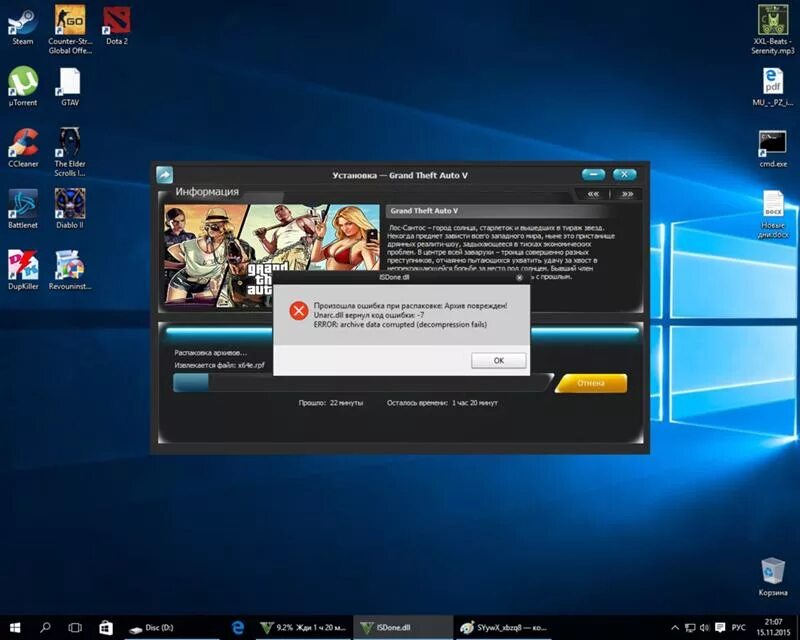Open Task View on the taskbar
Screen dimensions: 800x640
point(75,628)
